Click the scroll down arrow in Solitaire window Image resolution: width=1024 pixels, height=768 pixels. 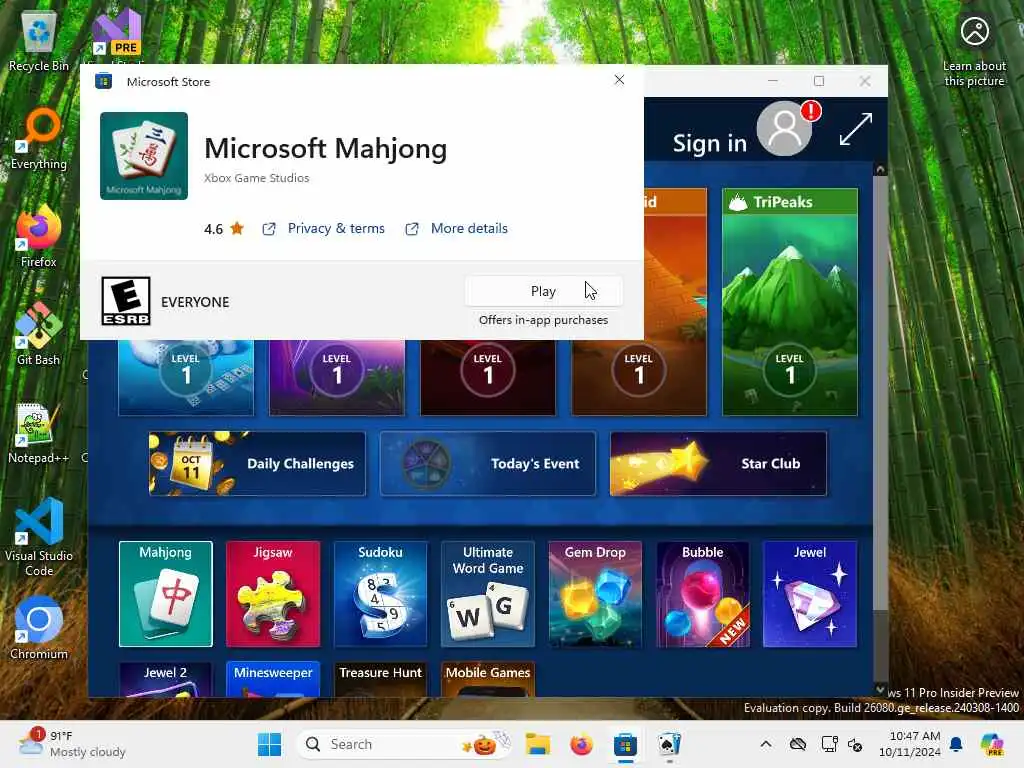click(880, 690)
